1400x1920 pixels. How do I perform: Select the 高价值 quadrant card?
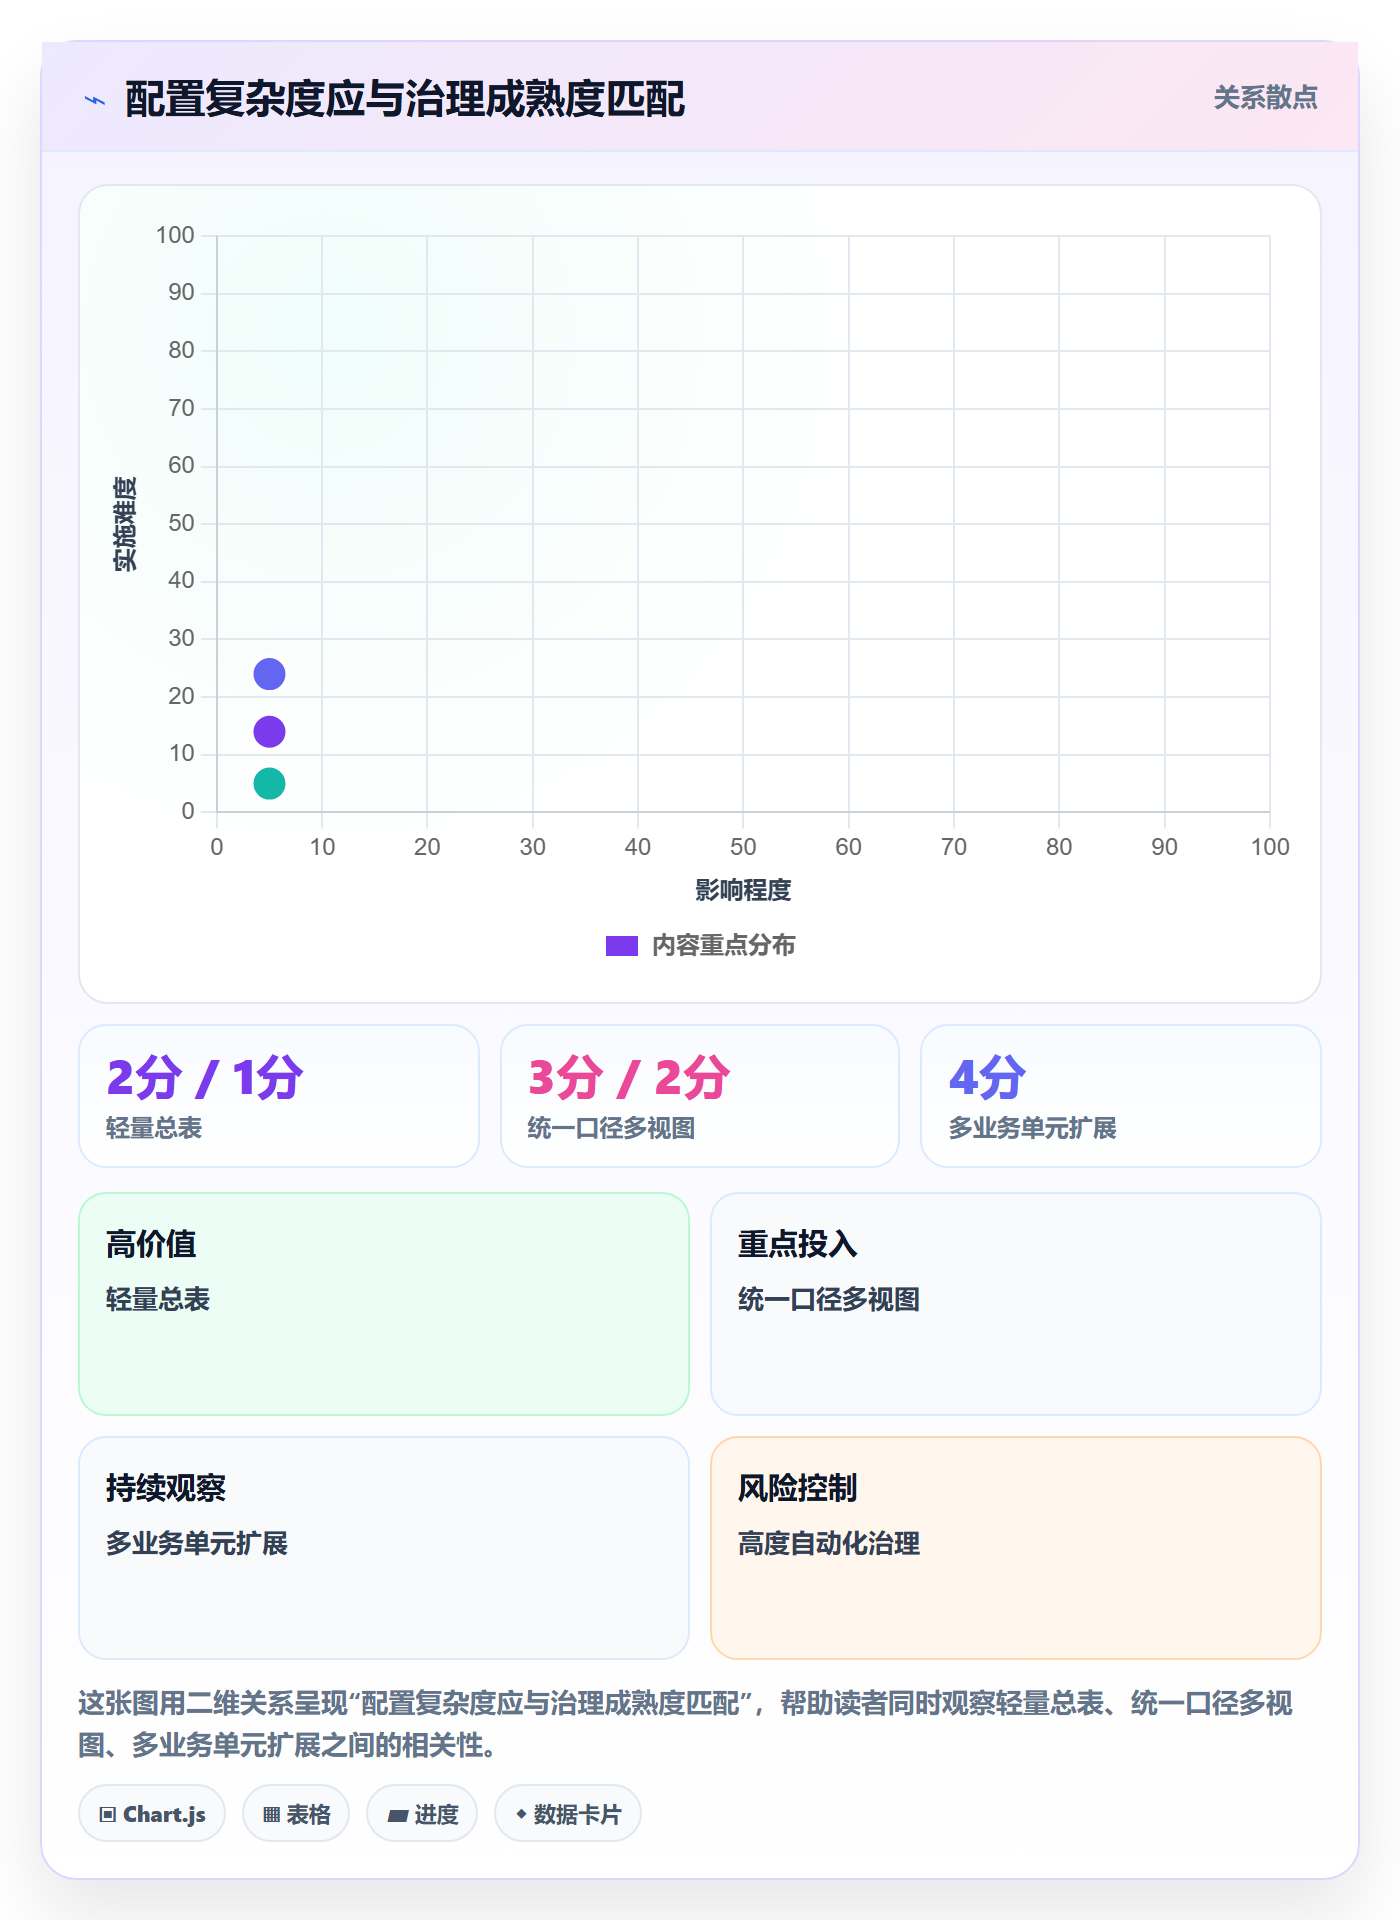[x=384, y=1304]
